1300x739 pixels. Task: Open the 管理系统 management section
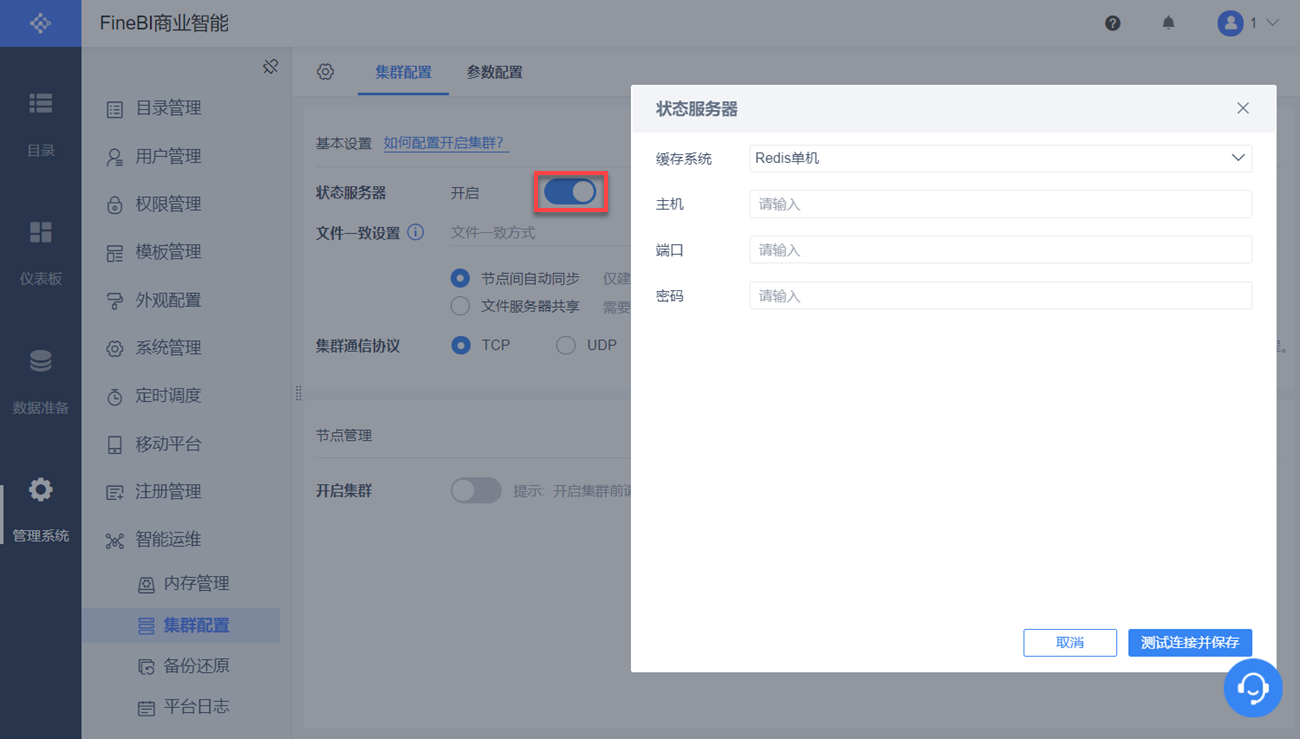(40, 510)
